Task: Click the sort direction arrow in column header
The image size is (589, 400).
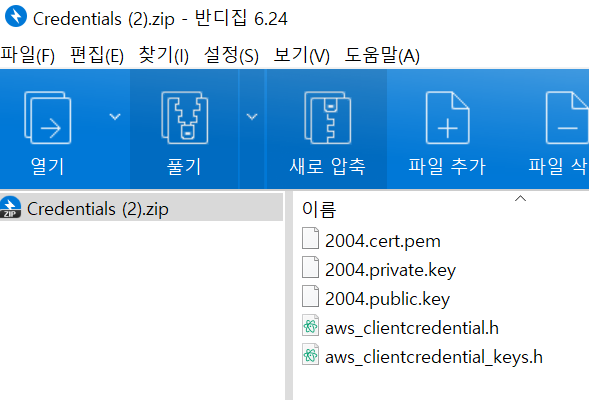Action: tap(520, 198)
